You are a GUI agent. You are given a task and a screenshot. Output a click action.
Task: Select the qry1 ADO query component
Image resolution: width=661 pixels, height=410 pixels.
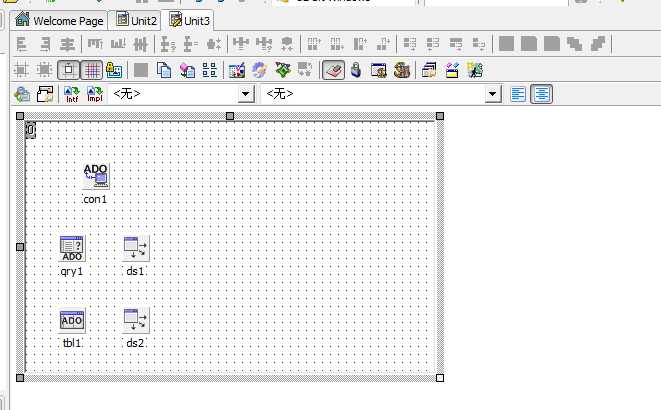[72, 249]
